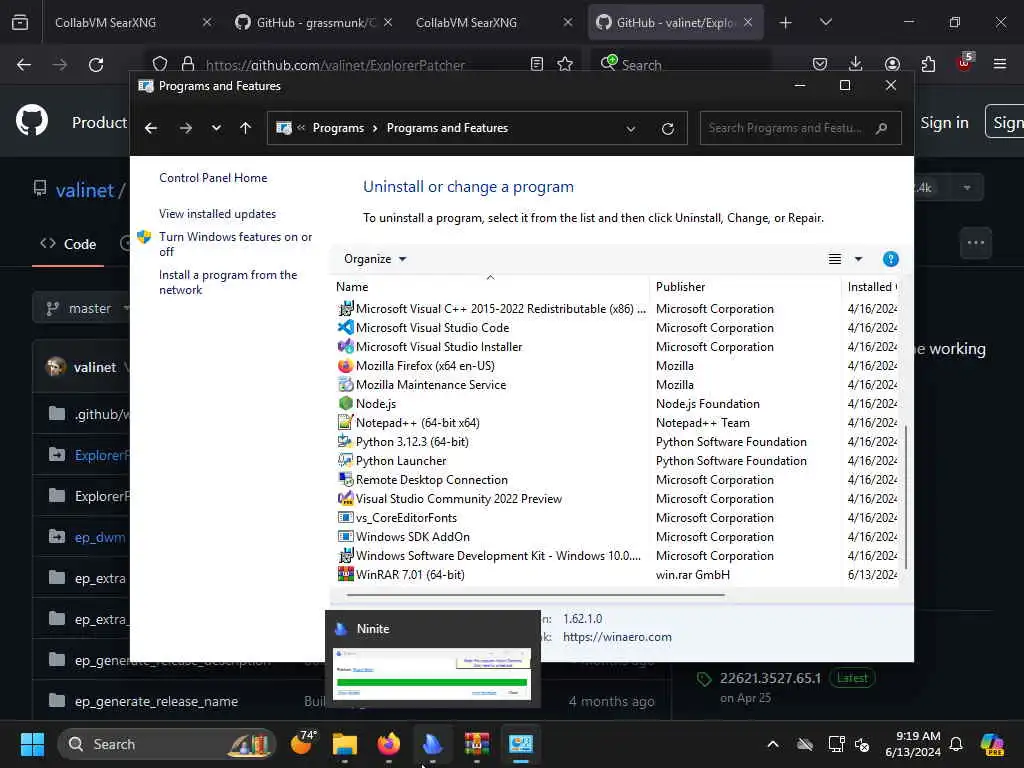The height and width of the screenshot is (768, 1024).
Task: Sort list by Installed On column header
Action: (871, 287)
